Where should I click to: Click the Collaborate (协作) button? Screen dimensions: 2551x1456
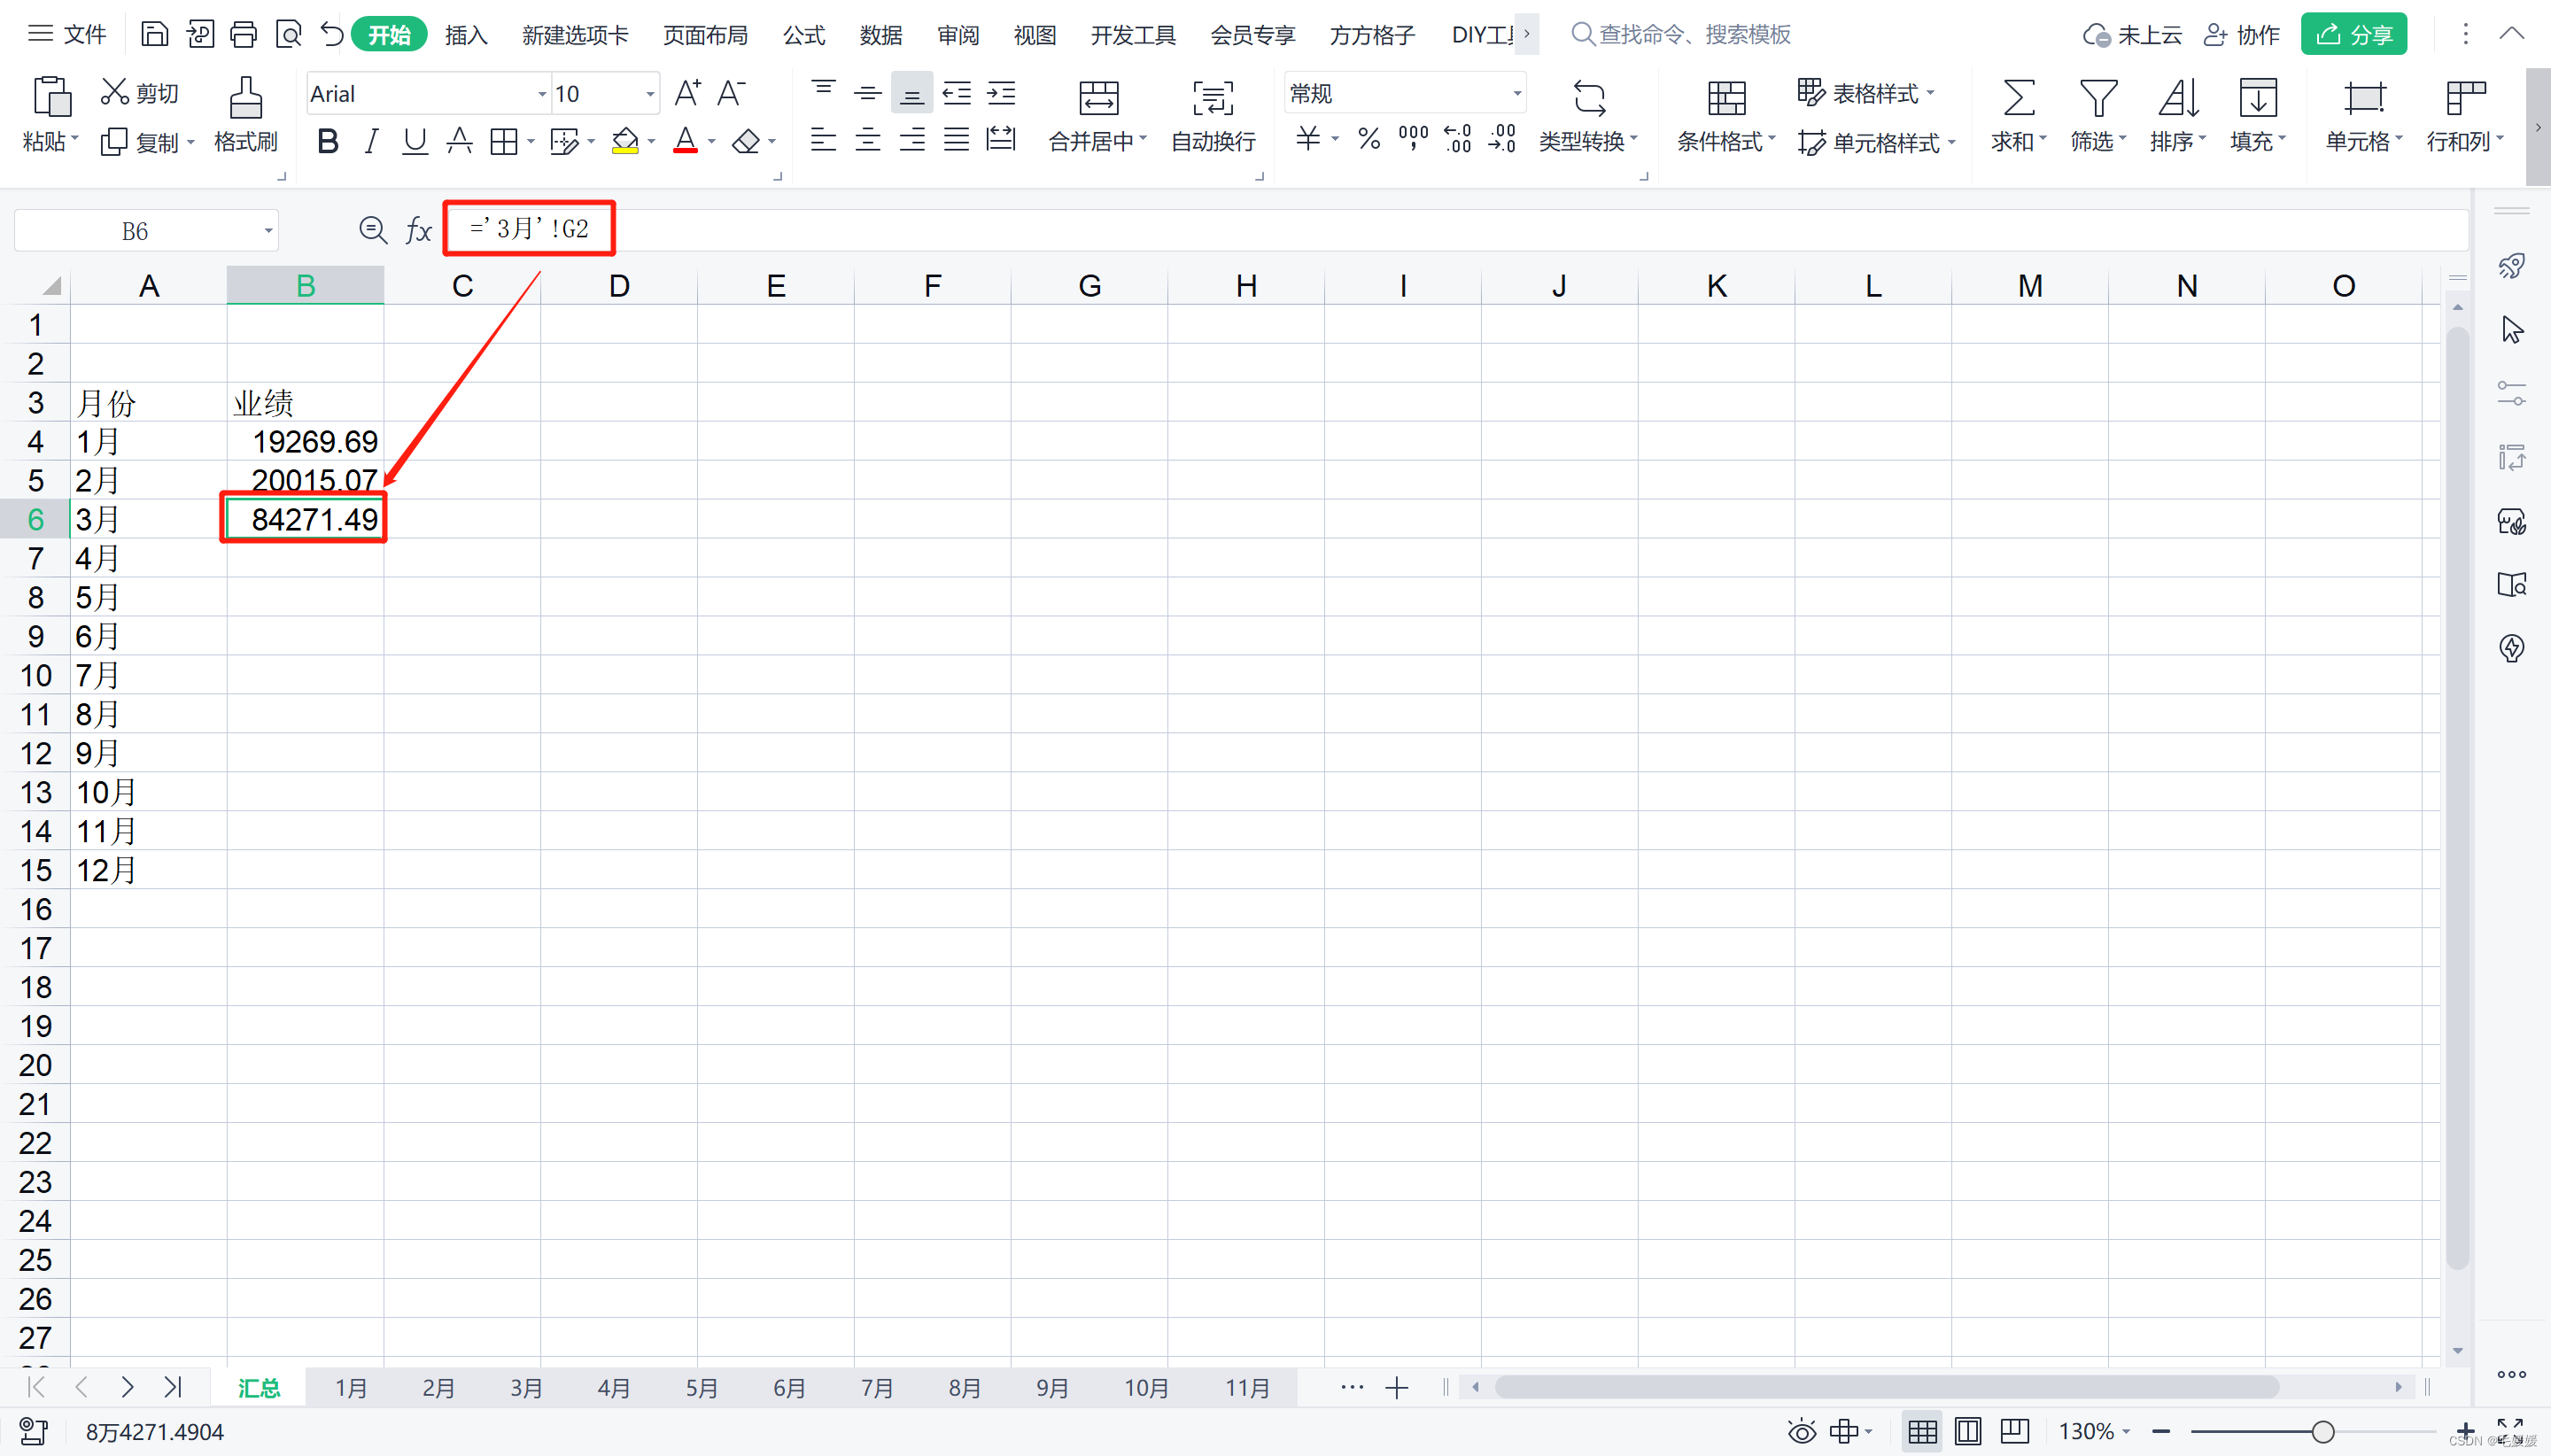click(x=2242, y=35)
